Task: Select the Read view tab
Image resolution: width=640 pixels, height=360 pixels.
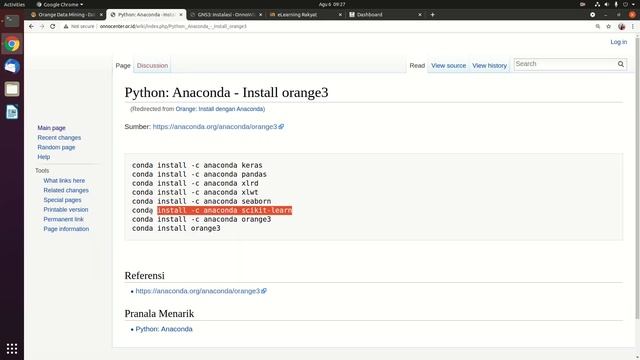Action: click(417, 65)
